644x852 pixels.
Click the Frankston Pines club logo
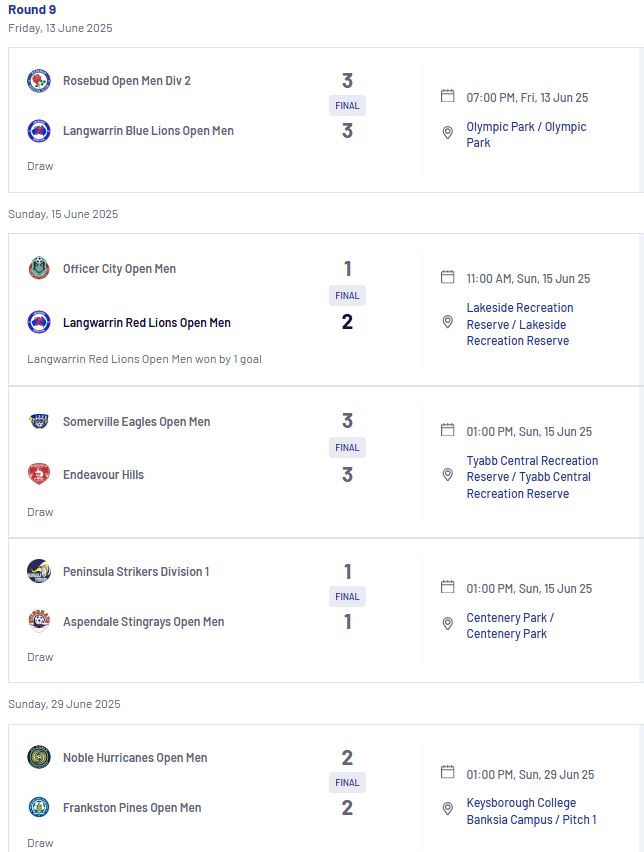click(39, 807)
